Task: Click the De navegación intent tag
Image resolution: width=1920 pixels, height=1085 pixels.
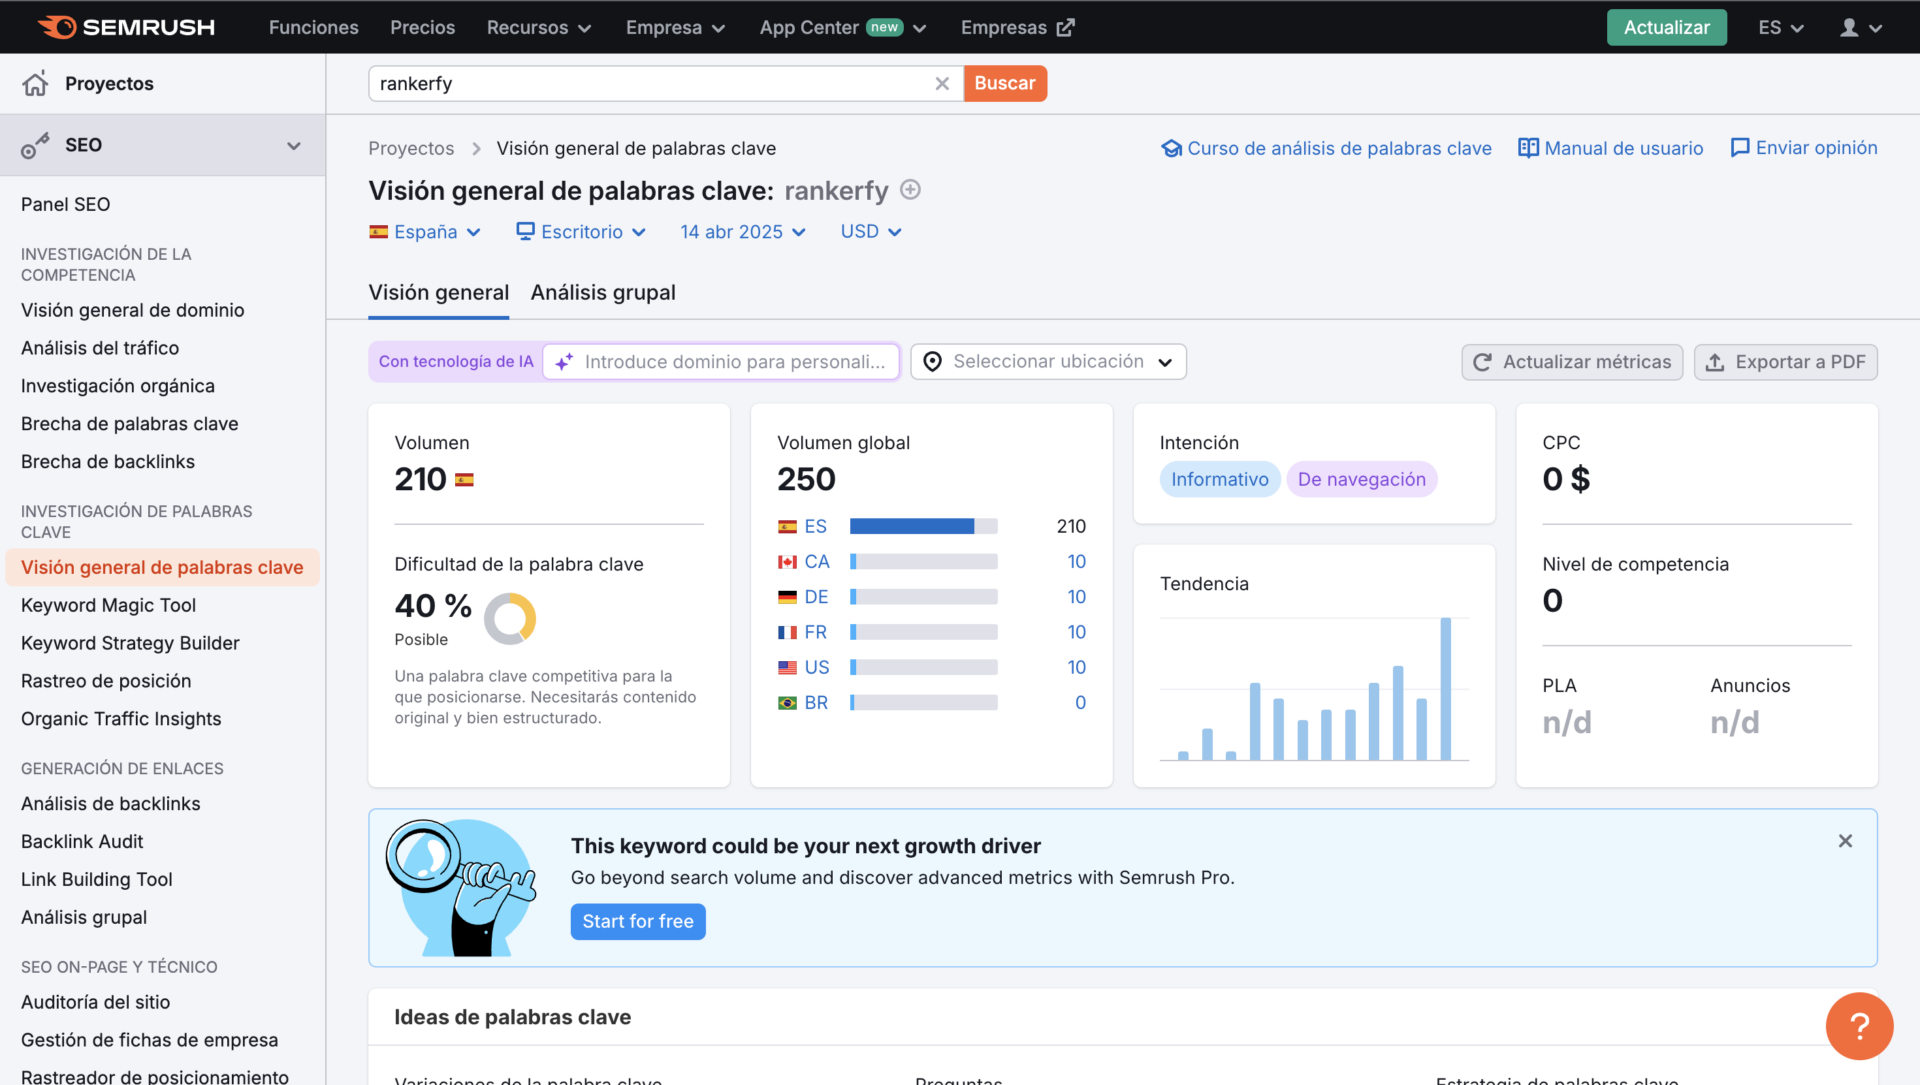Action: [1362, 480]
